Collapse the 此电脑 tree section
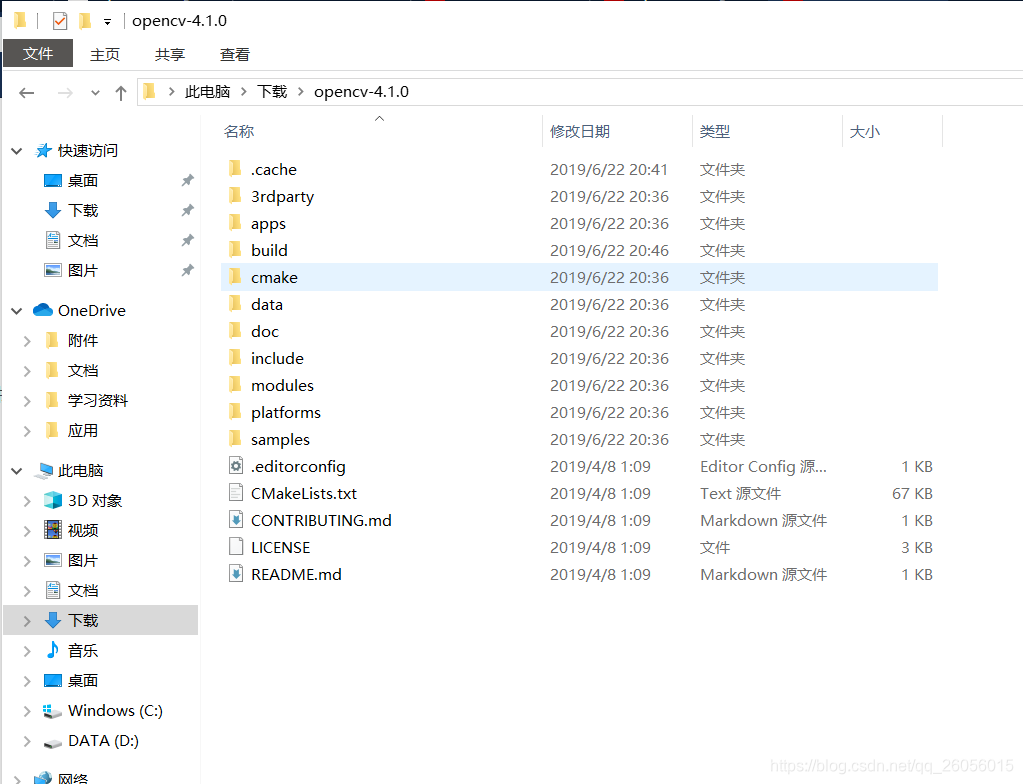The width and height of the screenshot is (1023, 784). (x=17, y=471)
